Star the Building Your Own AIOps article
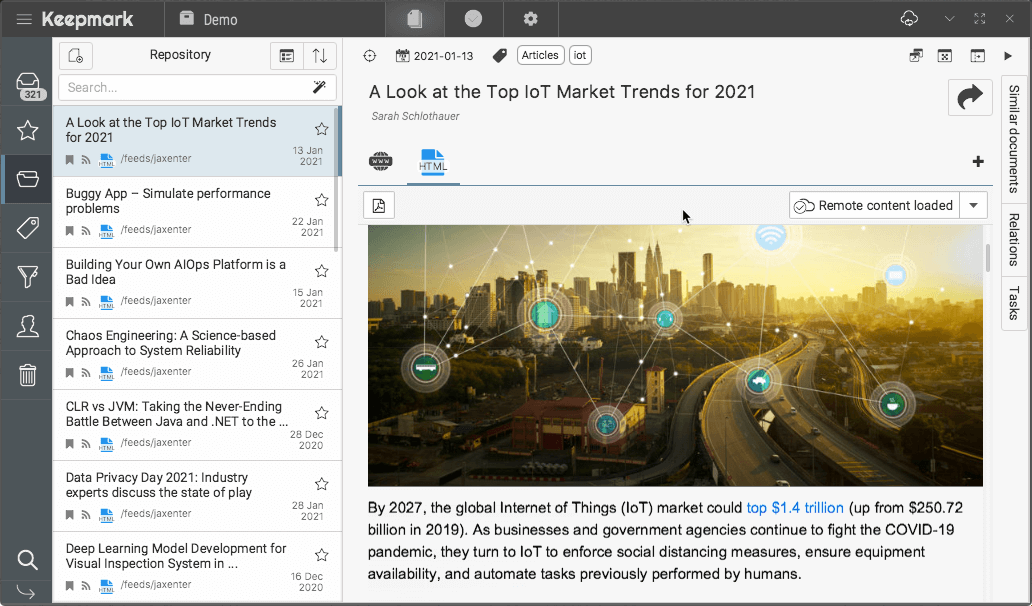The height and width of the screenshot is (606, 1032). click(x=321, y=271)
